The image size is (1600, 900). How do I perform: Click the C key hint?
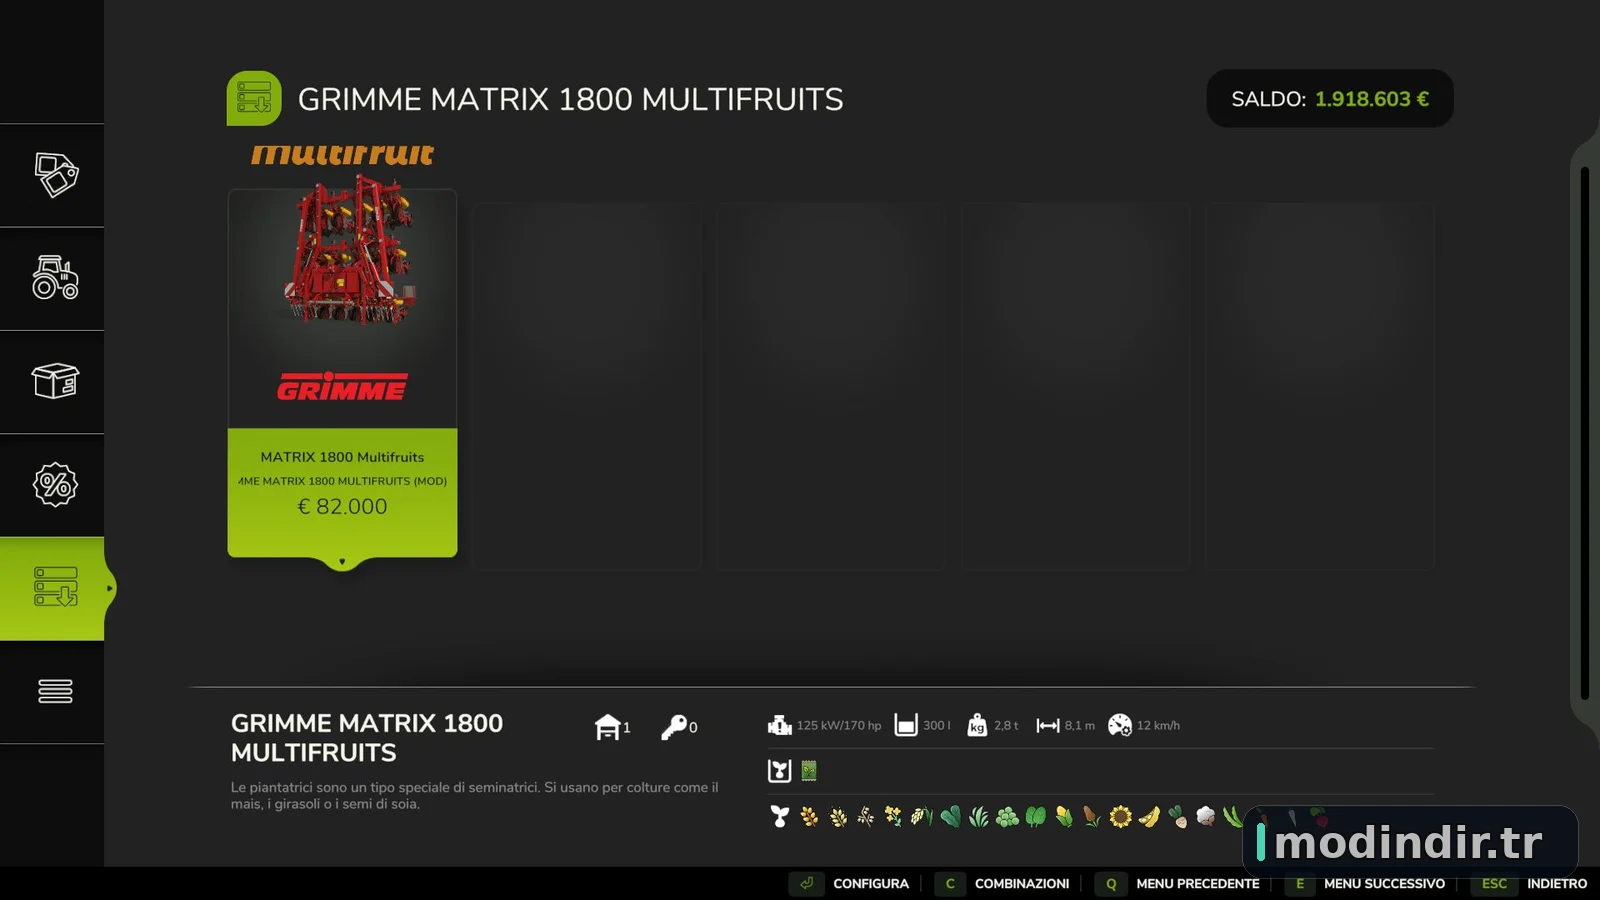pyautogui.click(x=950, y=884)
